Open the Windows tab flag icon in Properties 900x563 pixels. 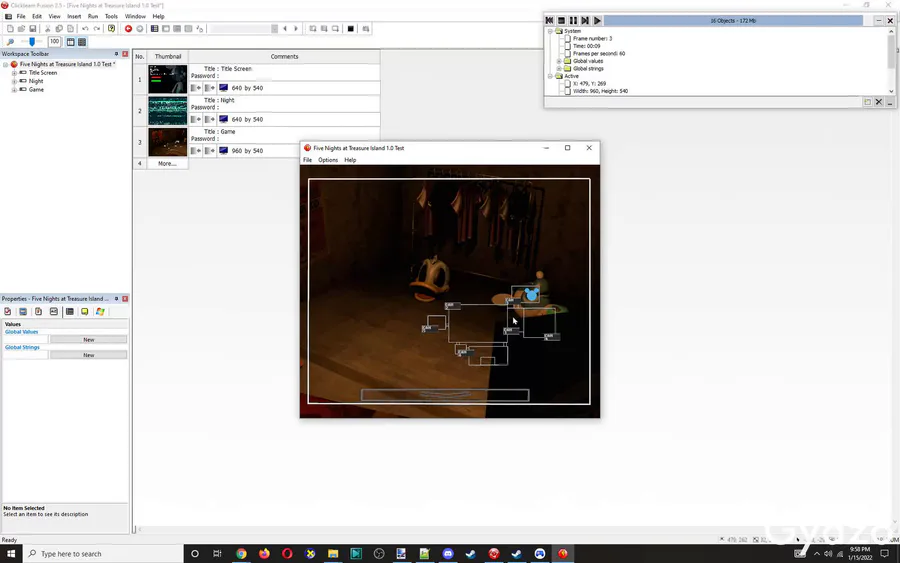pyautogui.click(x=100, y=312)
